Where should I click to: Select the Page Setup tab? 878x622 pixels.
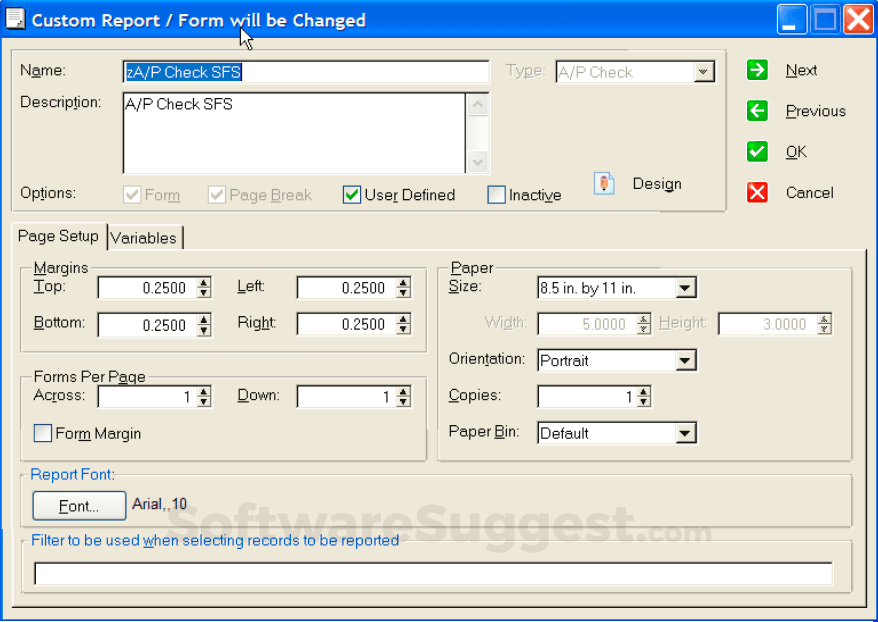click(58, 236)
